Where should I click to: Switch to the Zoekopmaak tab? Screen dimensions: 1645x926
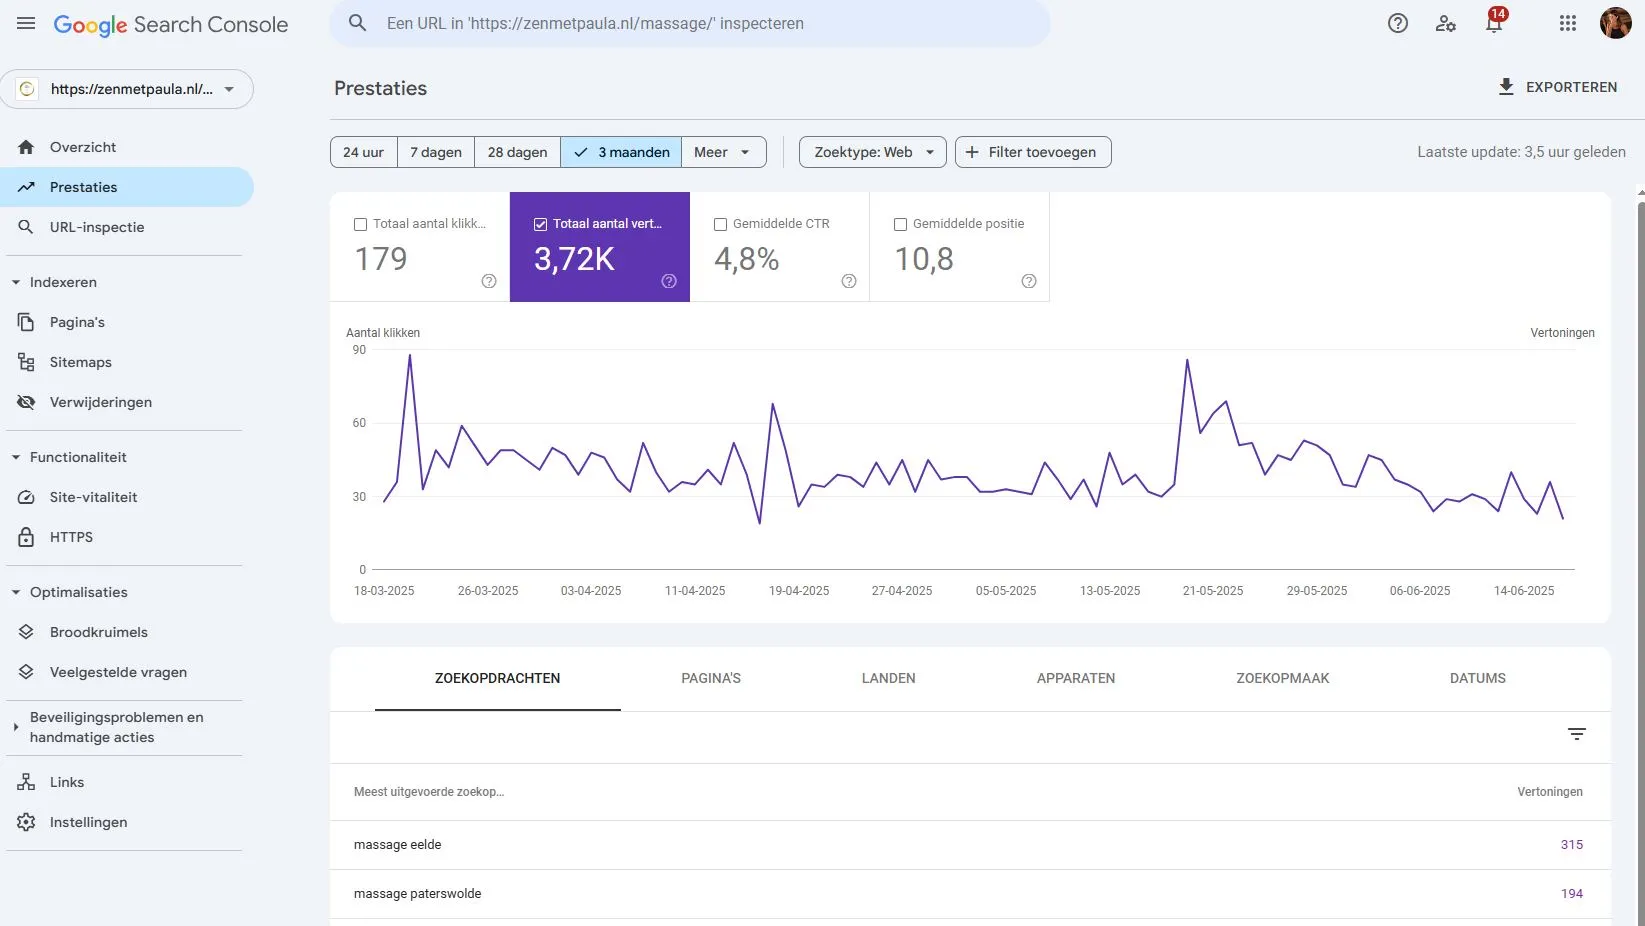pyautogui.click(x=1283, y=678)
